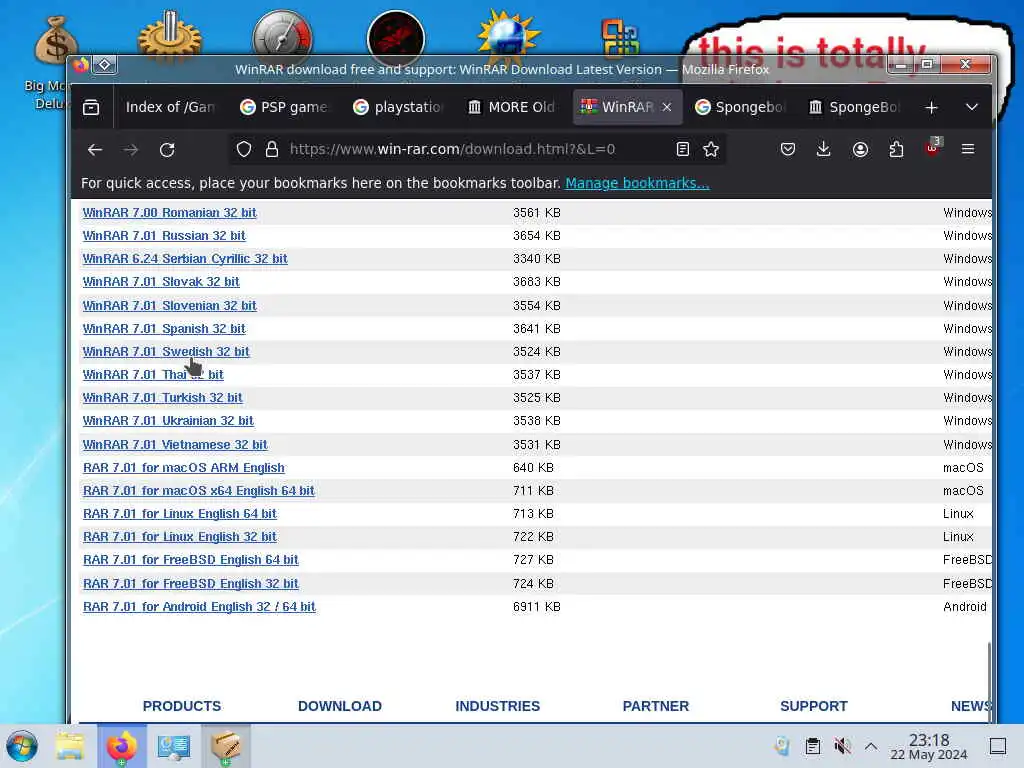Reload the WinRAR download page

coord(167,150)
